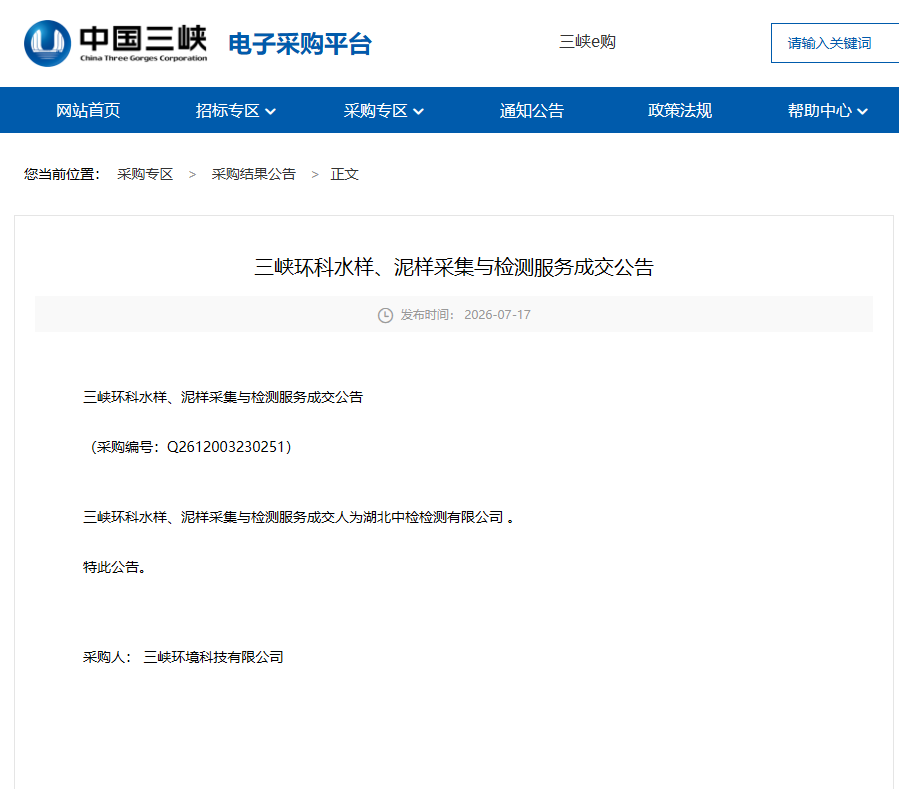Click the 采购编号 Q2612003230251 text
Viewport: 899px width, 789px height.
click(x=191, y=447)
